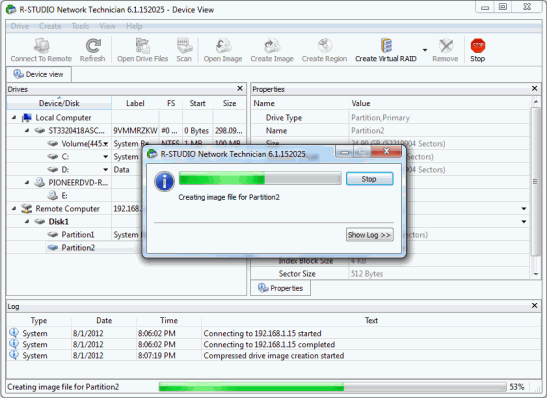The image size is (547, 398).
Task: Click the dialog's progress bar
Action: point(260,178)
